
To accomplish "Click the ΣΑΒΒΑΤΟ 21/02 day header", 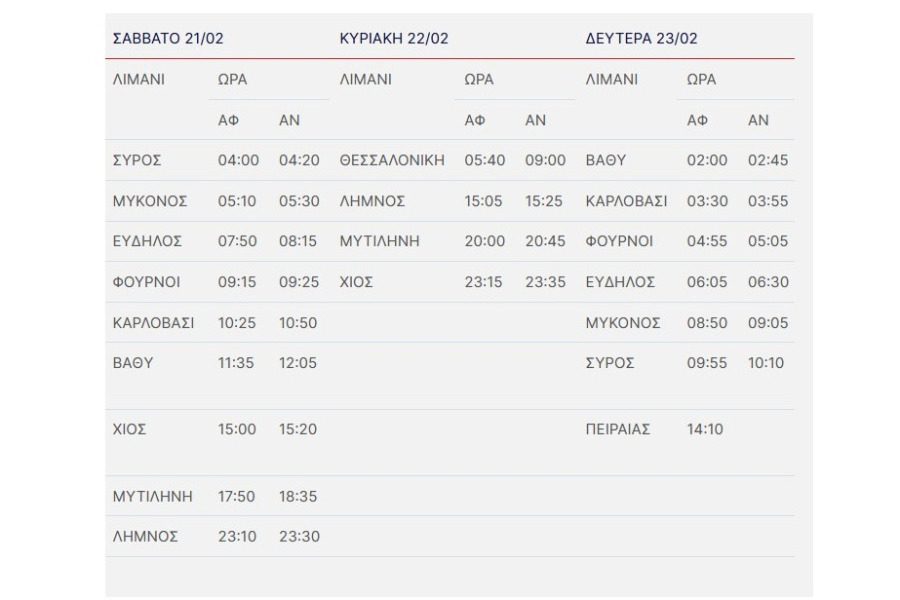I will [168, 39].
